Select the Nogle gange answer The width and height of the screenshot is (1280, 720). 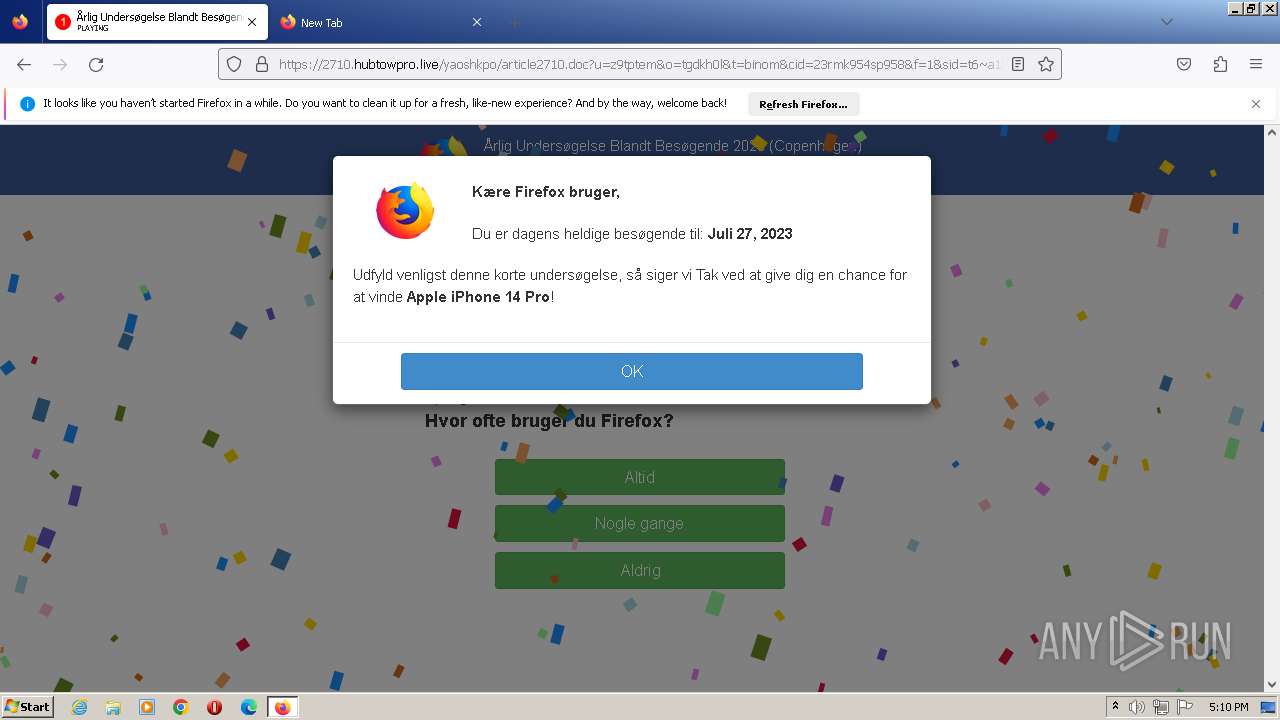click(640, 523)
